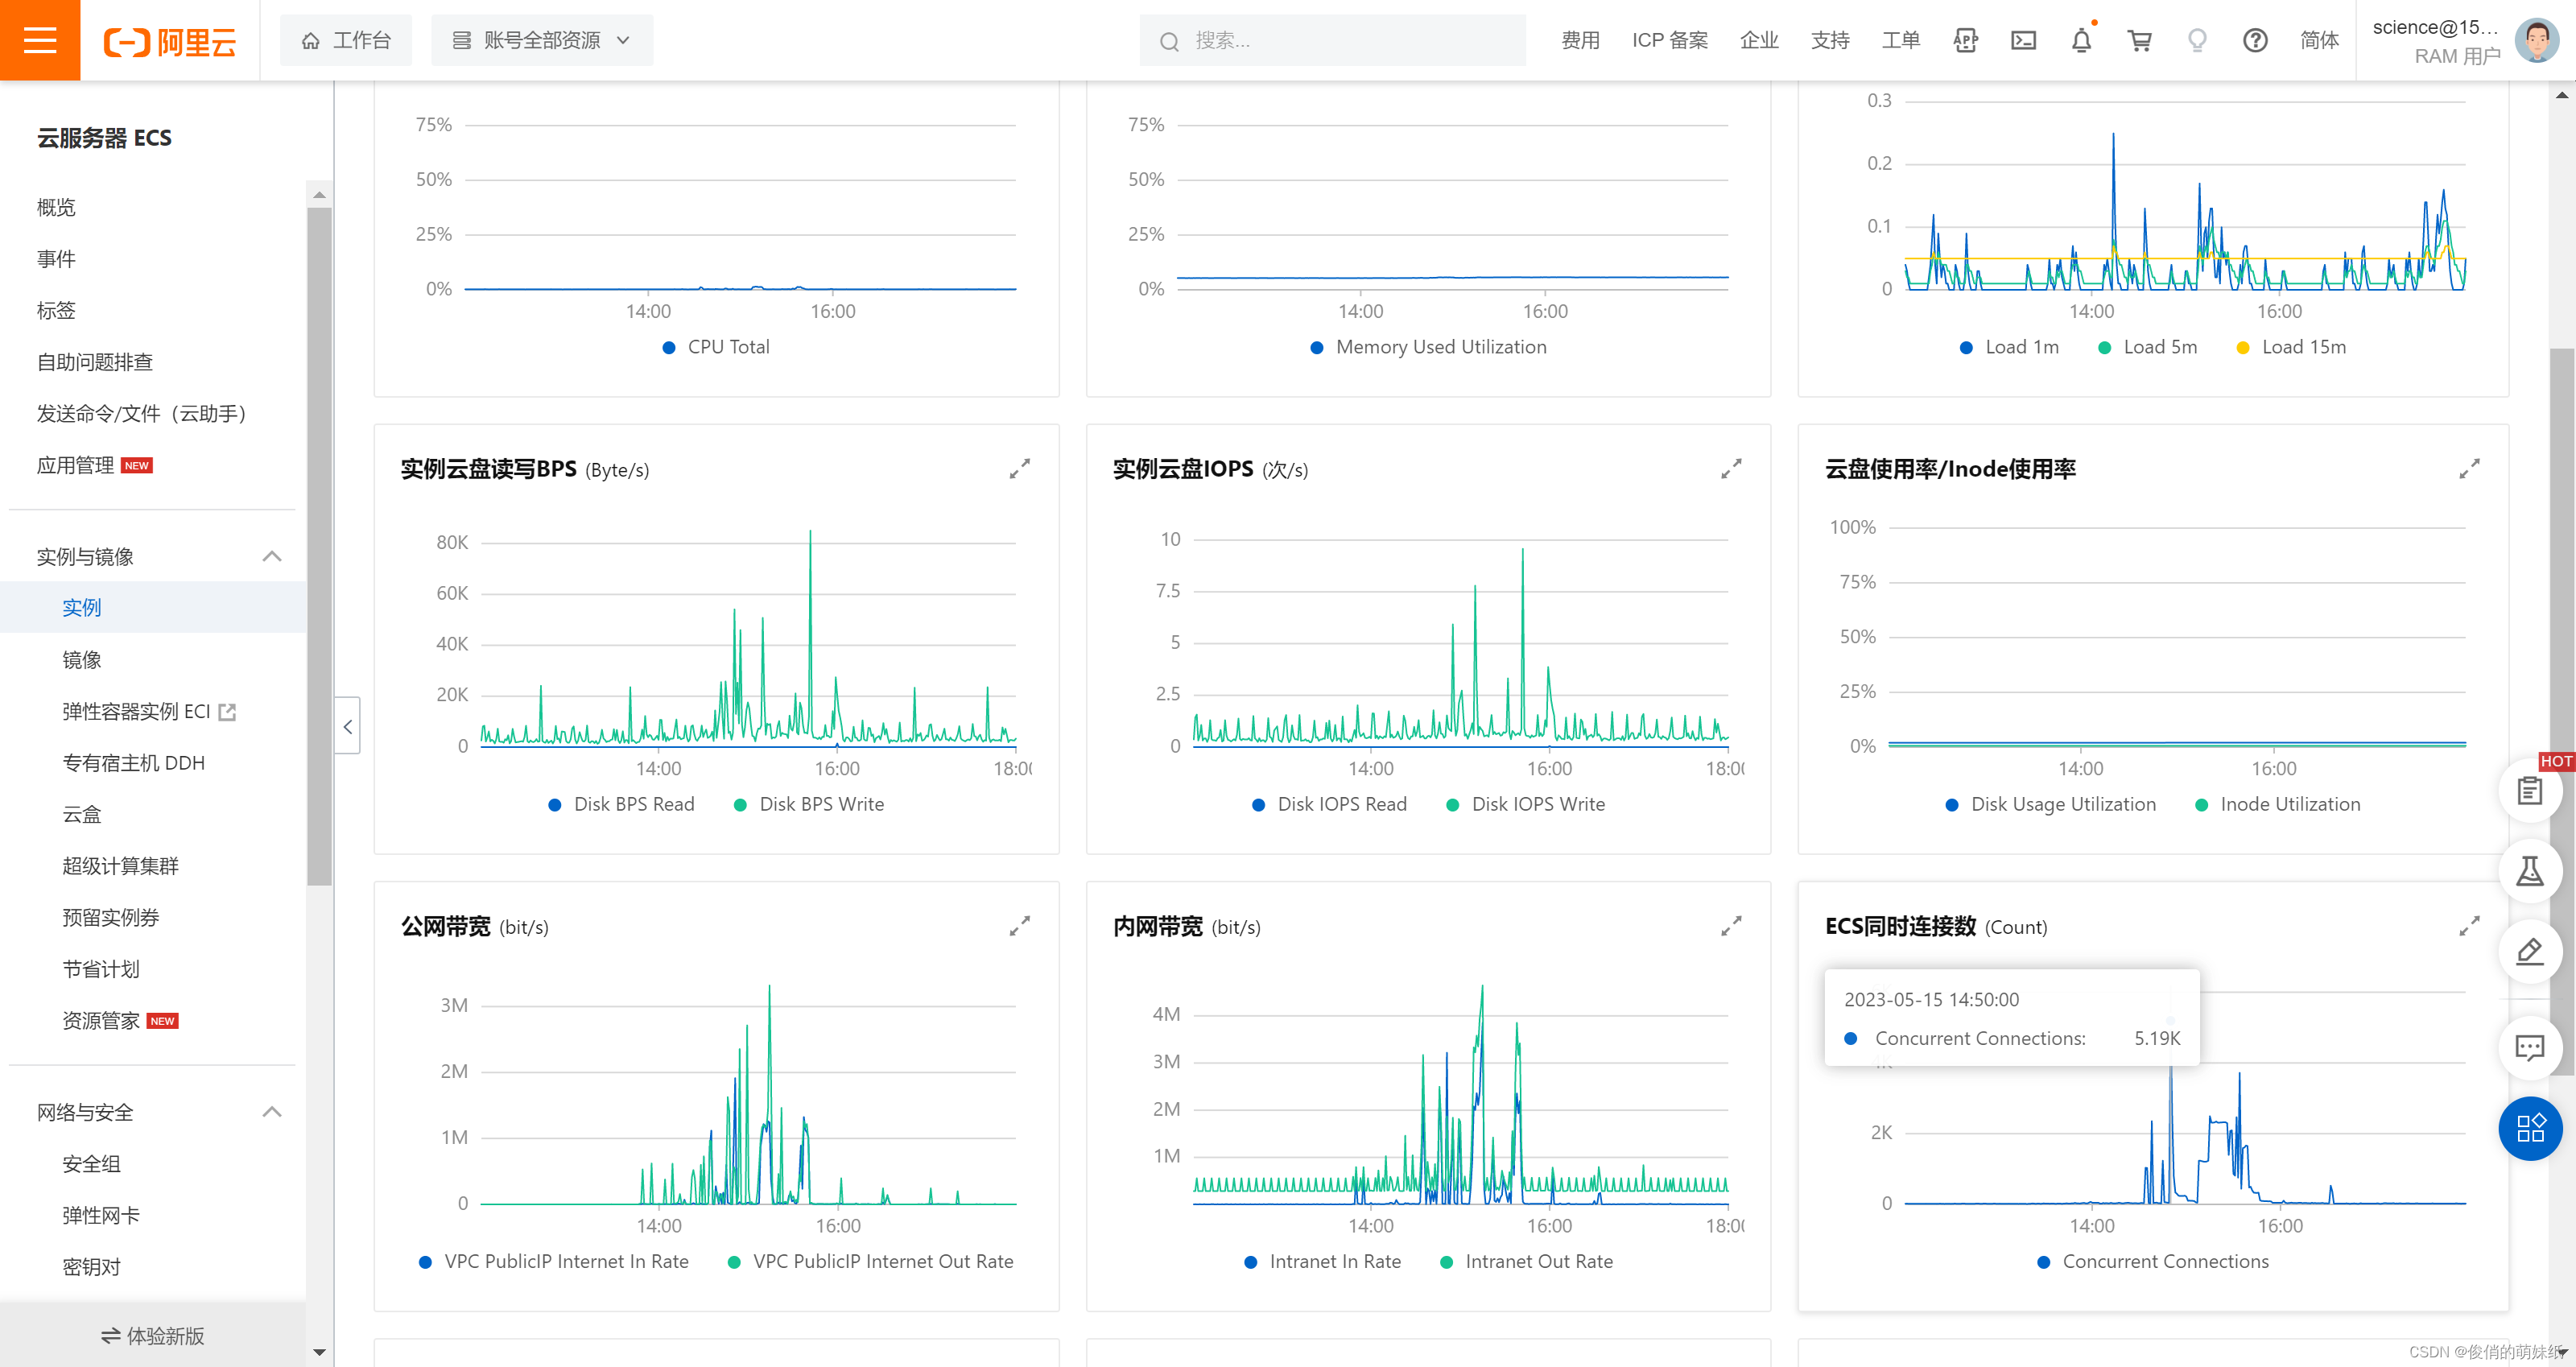Click 体验新版 switch button
The width and height of the screenshot is (2576, 1367).
tap(152, 1335)
